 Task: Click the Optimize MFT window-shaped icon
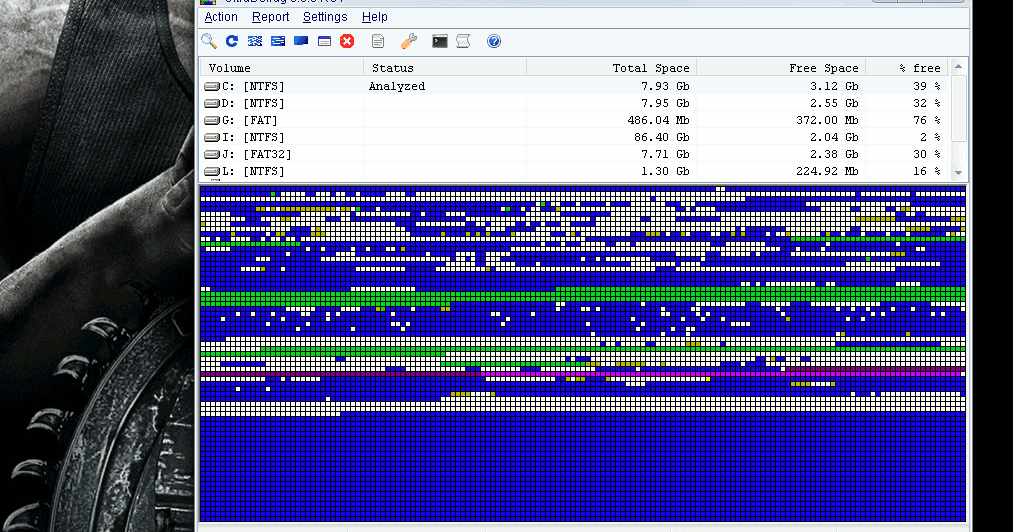pyautogui.click(x=324, y=41)
